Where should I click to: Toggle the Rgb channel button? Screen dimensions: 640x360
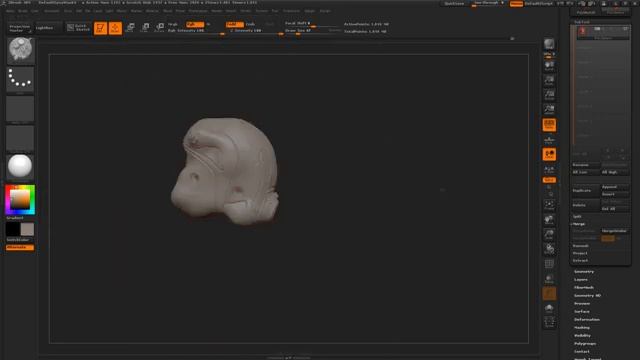[x=195, y=24]
